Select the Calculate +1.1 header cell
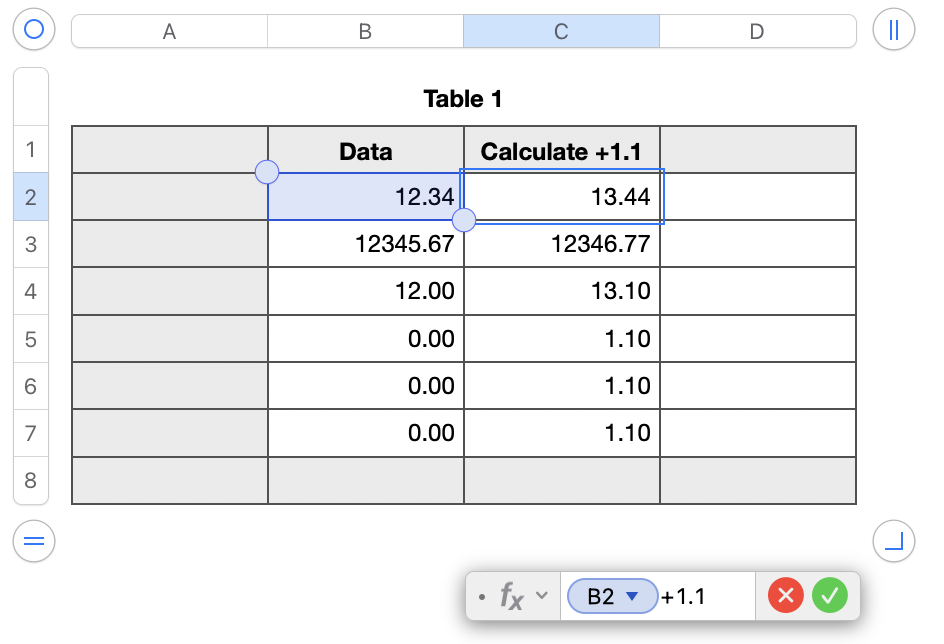The height and width of the screenshot is (644, 944). pyautogui.click(x=561, y=150)
